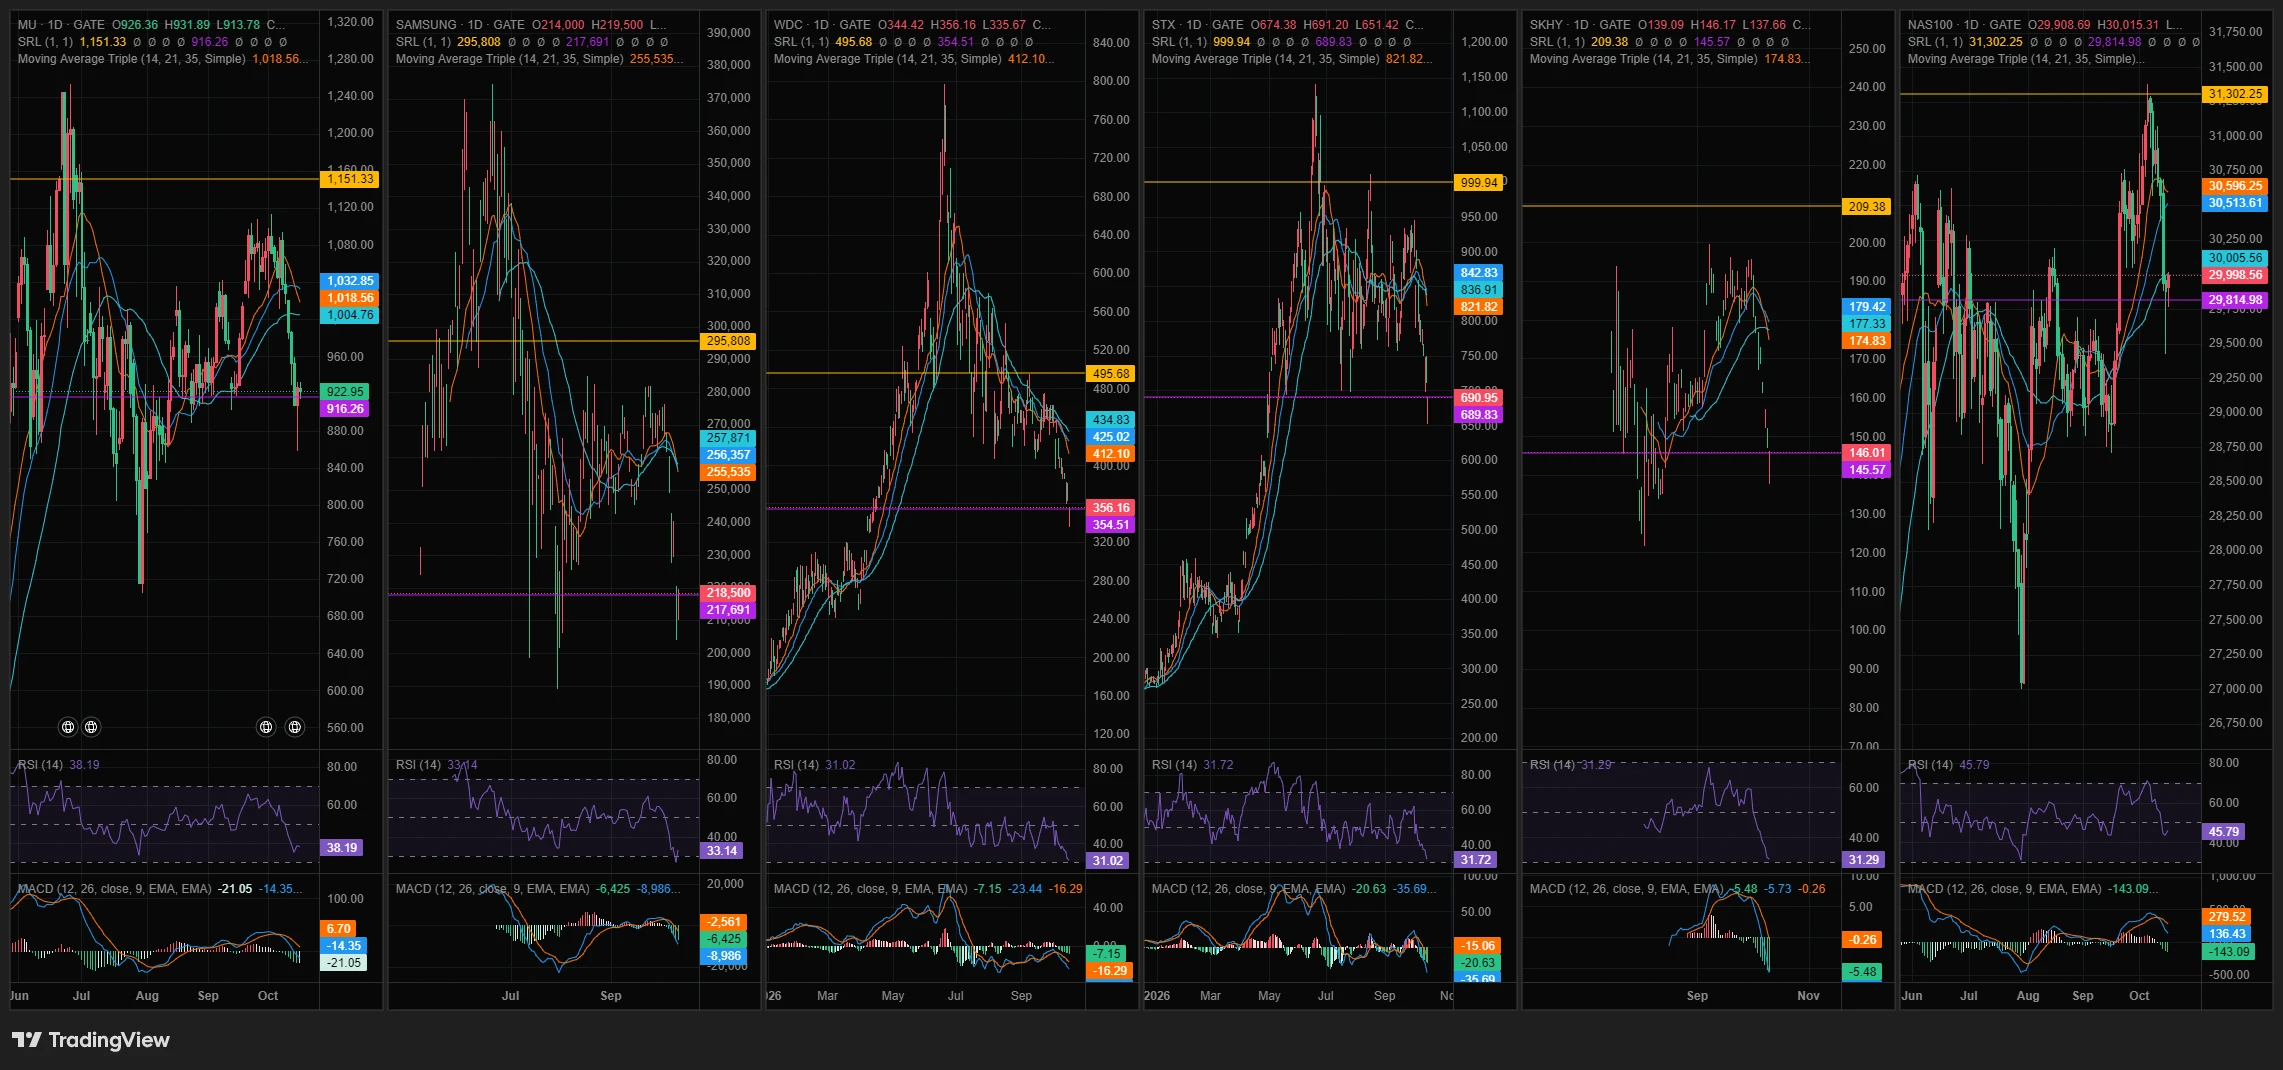Image resolution: width=2283 pixels, height=1070 pixels.
Task: Click the magenta 916.26 price label on MU
Action: pos(345,409)
